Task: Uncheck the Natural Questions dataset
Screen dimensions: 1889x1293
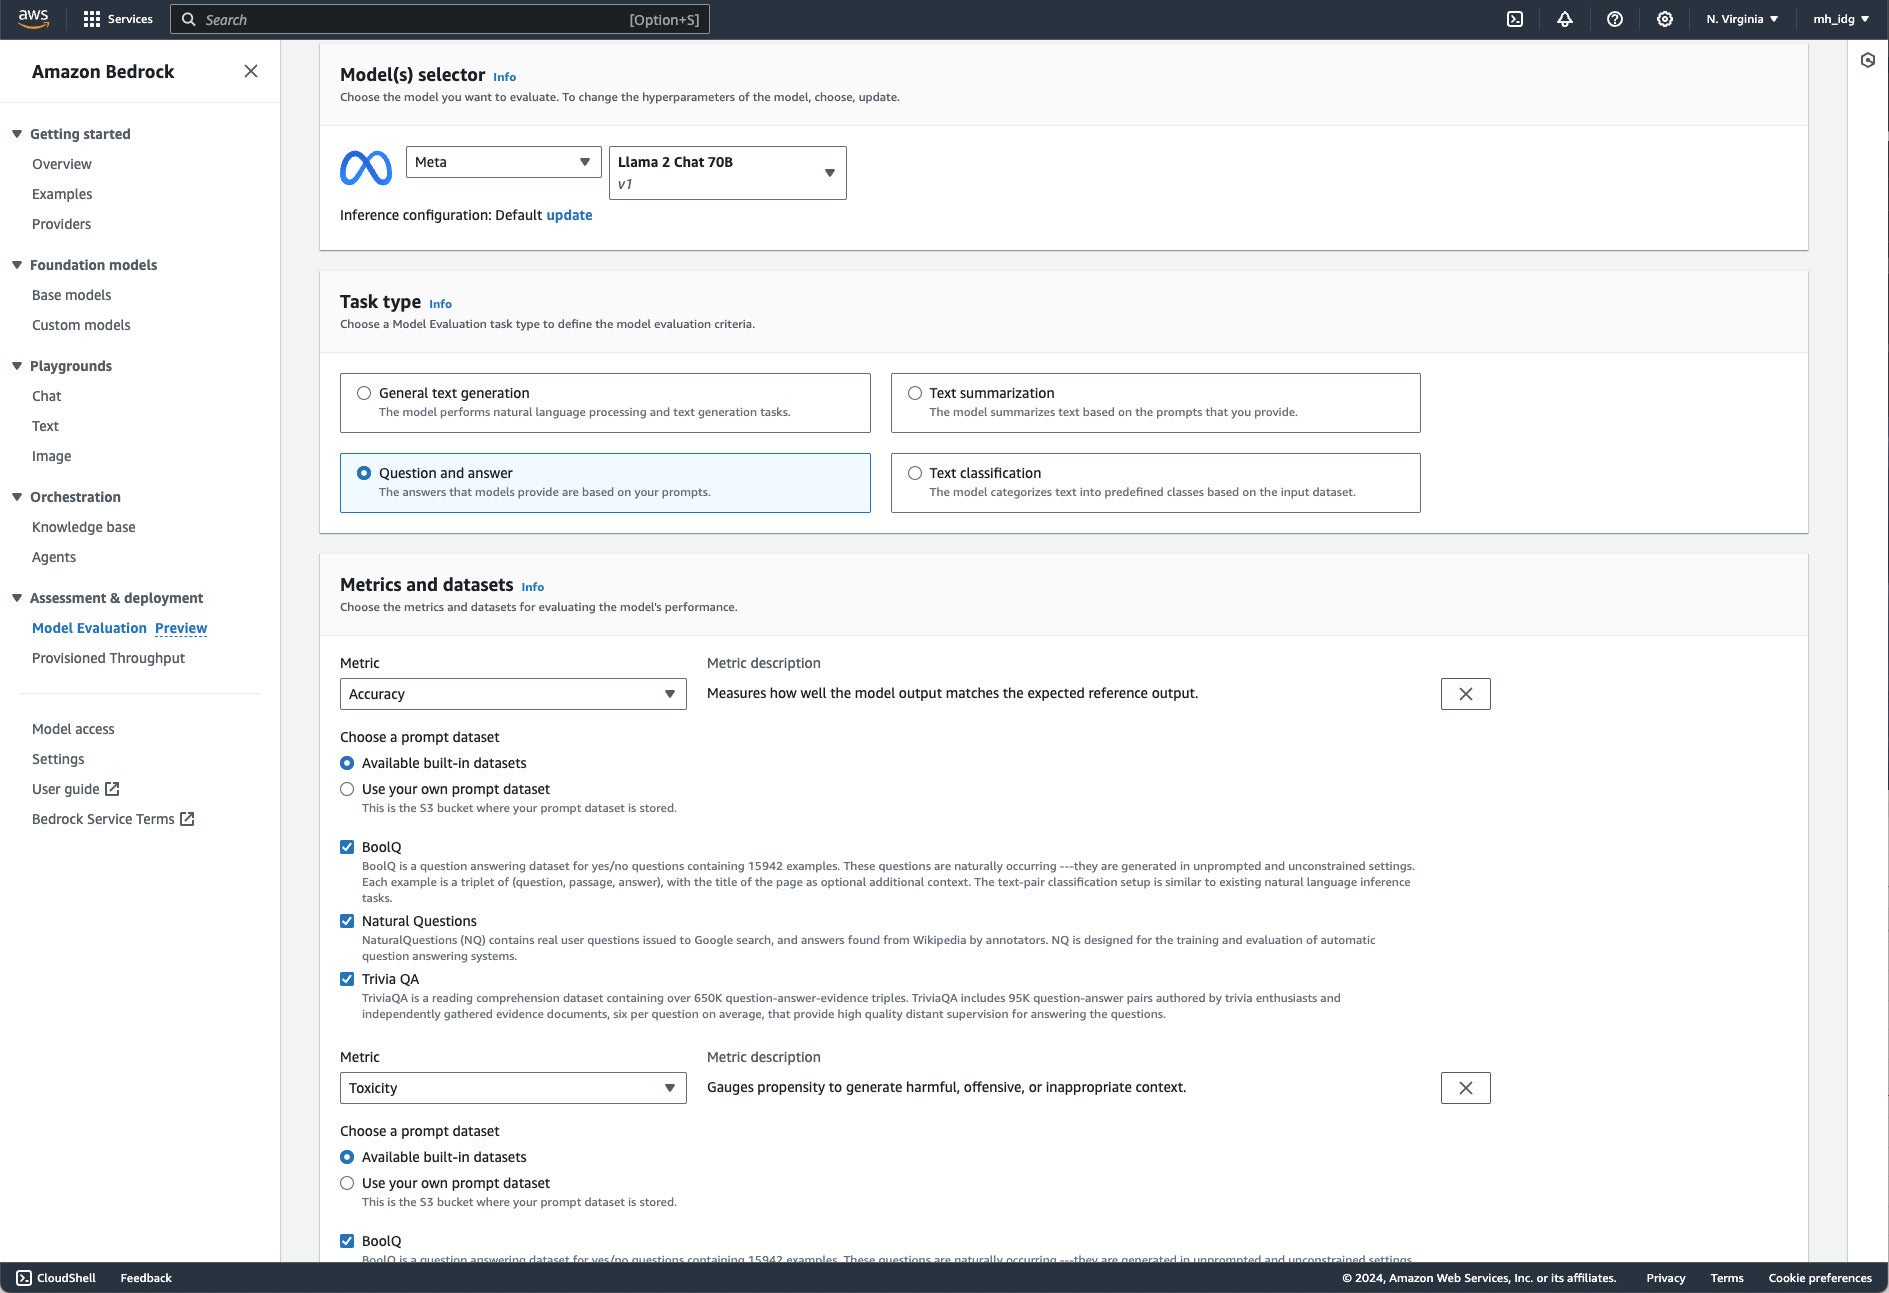Action: tap(347, 921)
